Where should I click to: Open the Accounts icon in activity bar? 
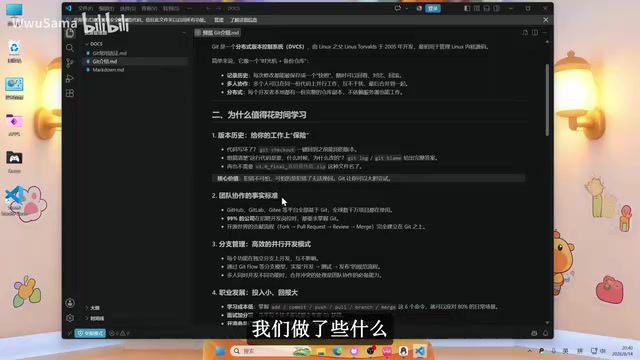click(70, 303)
